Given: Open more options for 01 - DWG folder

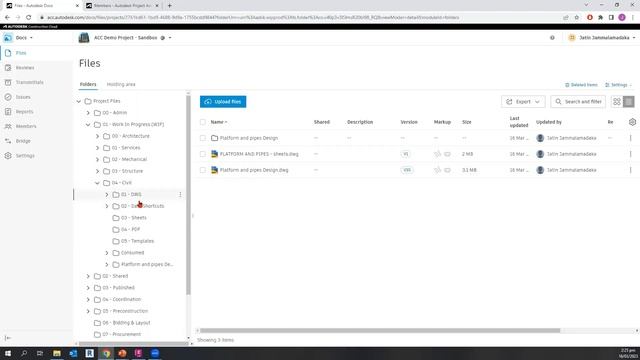Looking at the screenshot, I should coord(180,195).
